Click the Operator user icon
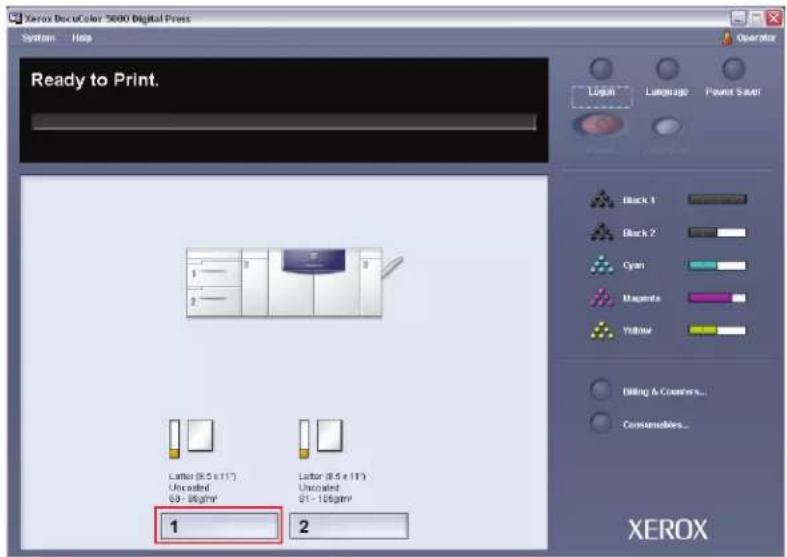The height and width of the screenshot is (557, 787). (x=727, y=38)
